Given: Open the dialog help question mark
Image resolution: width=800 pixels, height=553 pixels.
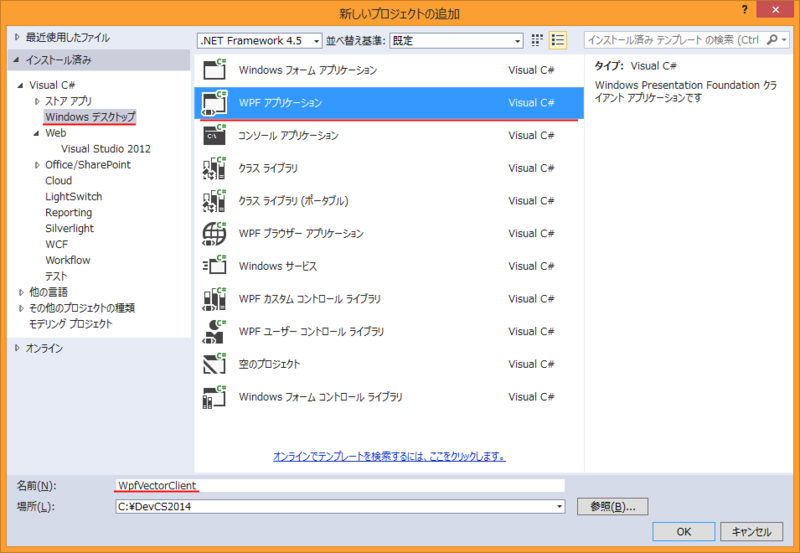Looking at the screenshot, I should coord(745,10).
